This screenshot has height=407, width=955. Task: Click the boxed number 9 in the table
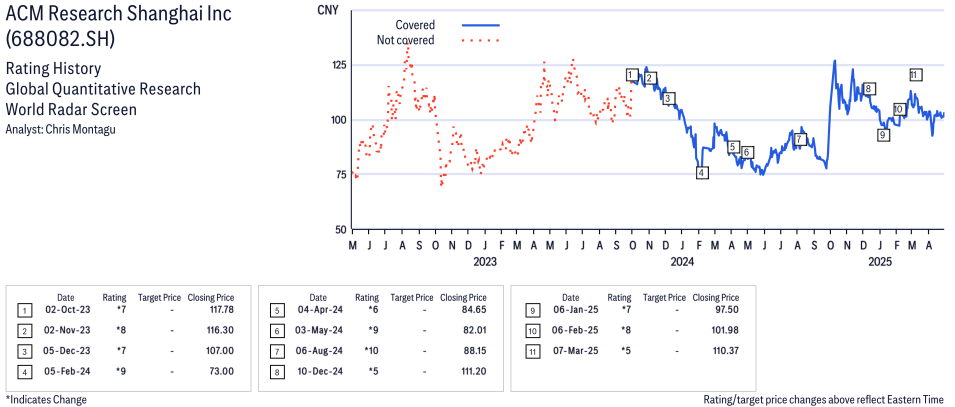click(x=532, y=310)
